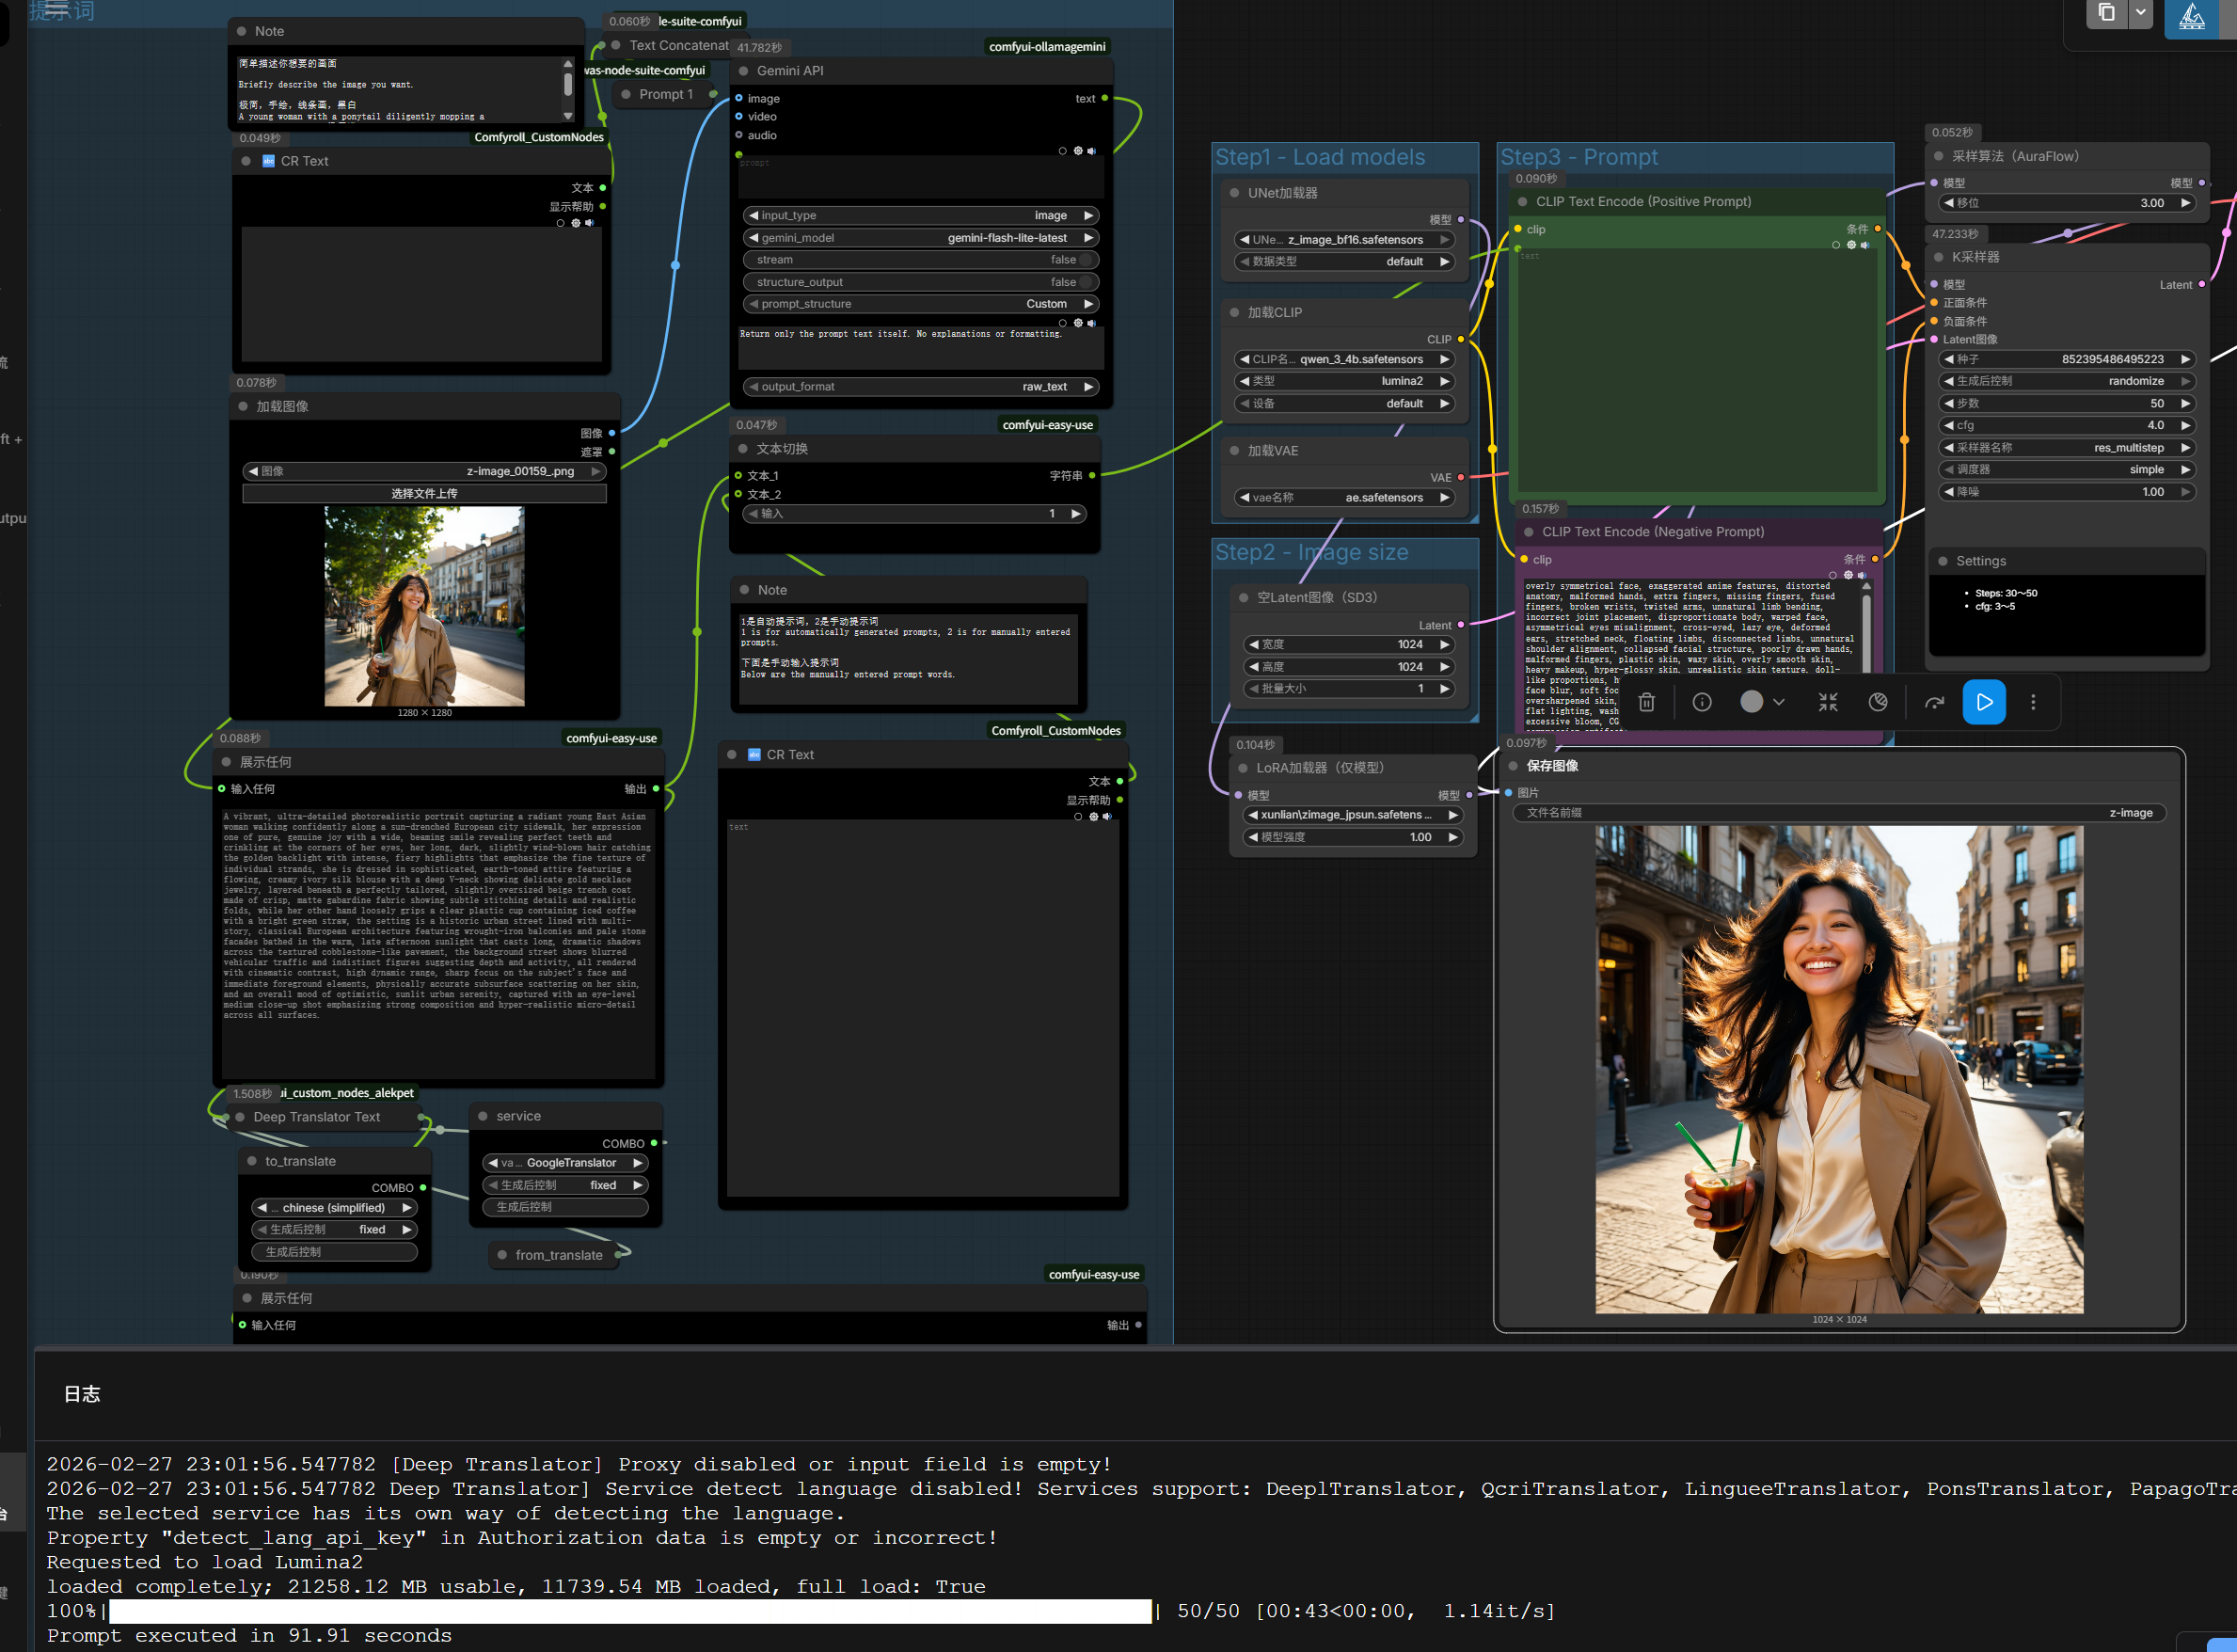Click the bypass node icon in toolbar
The width and height of the screenshot is (2237, 1652).
(1877, 702)
